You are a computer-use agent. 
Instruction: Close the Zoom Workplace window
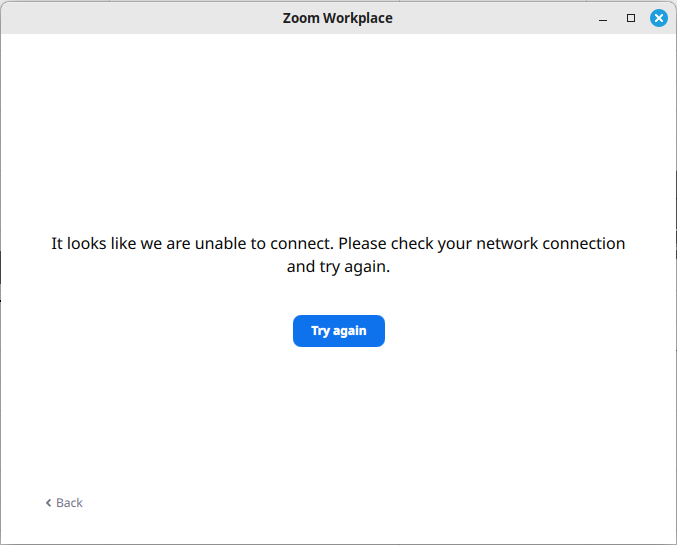(659, 18)
